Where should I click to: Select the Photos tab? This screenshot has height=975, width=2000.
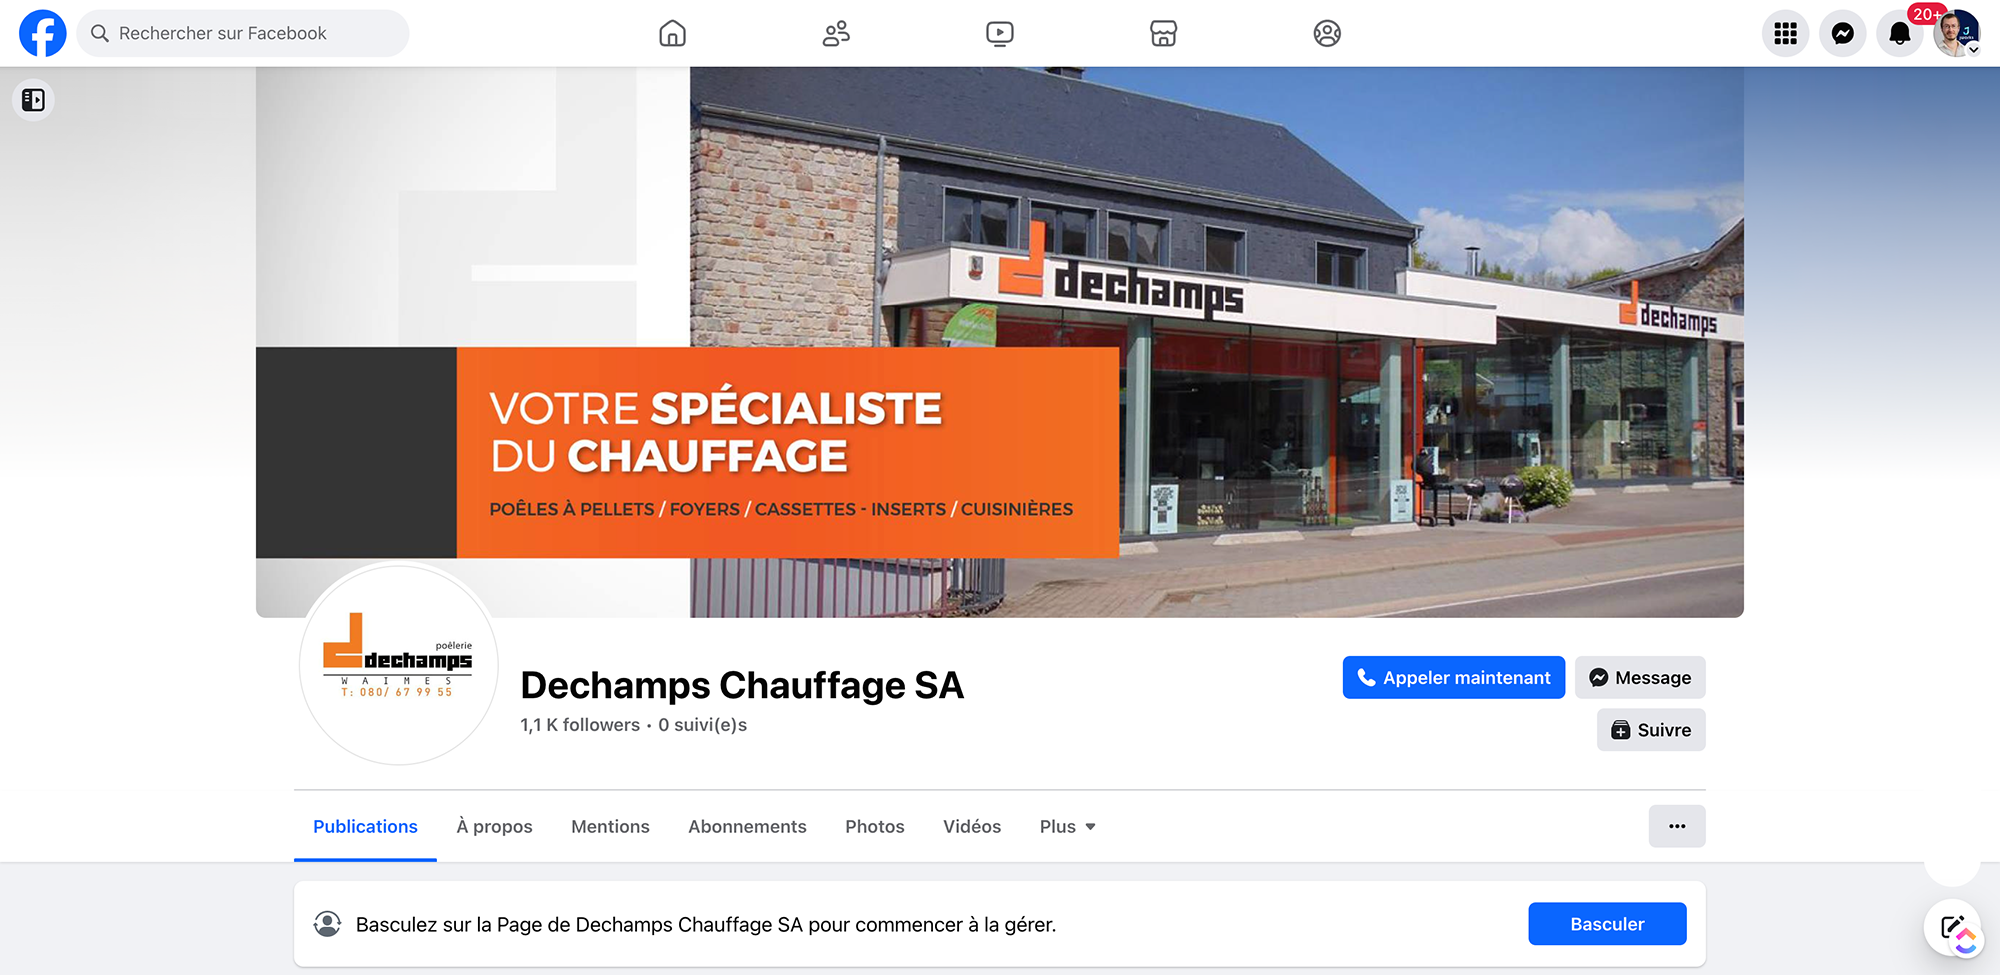click(875, 827)
